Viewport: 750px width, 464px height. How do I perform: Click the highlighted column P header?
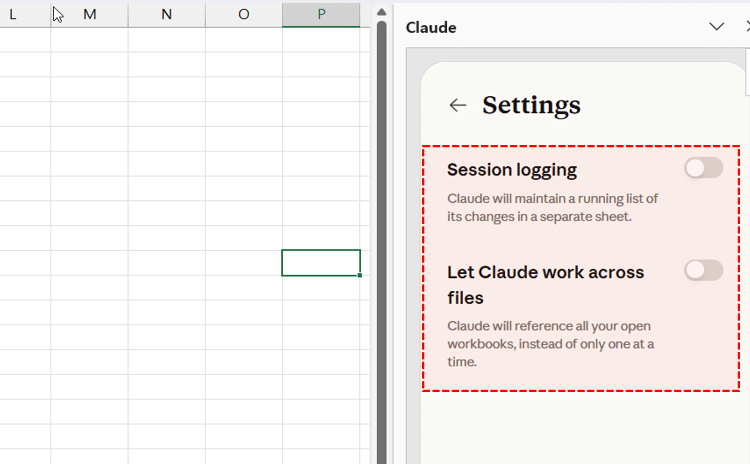point(321,14)
